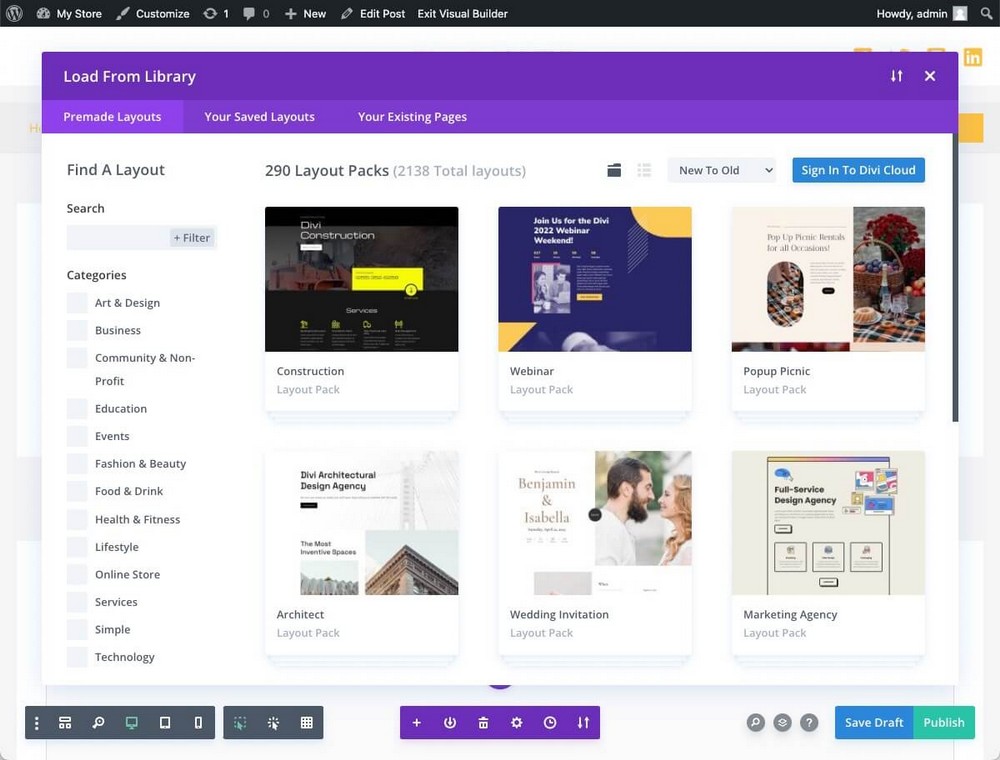Click the New content menu
1000x760 pixels.
tap(305, 13)
